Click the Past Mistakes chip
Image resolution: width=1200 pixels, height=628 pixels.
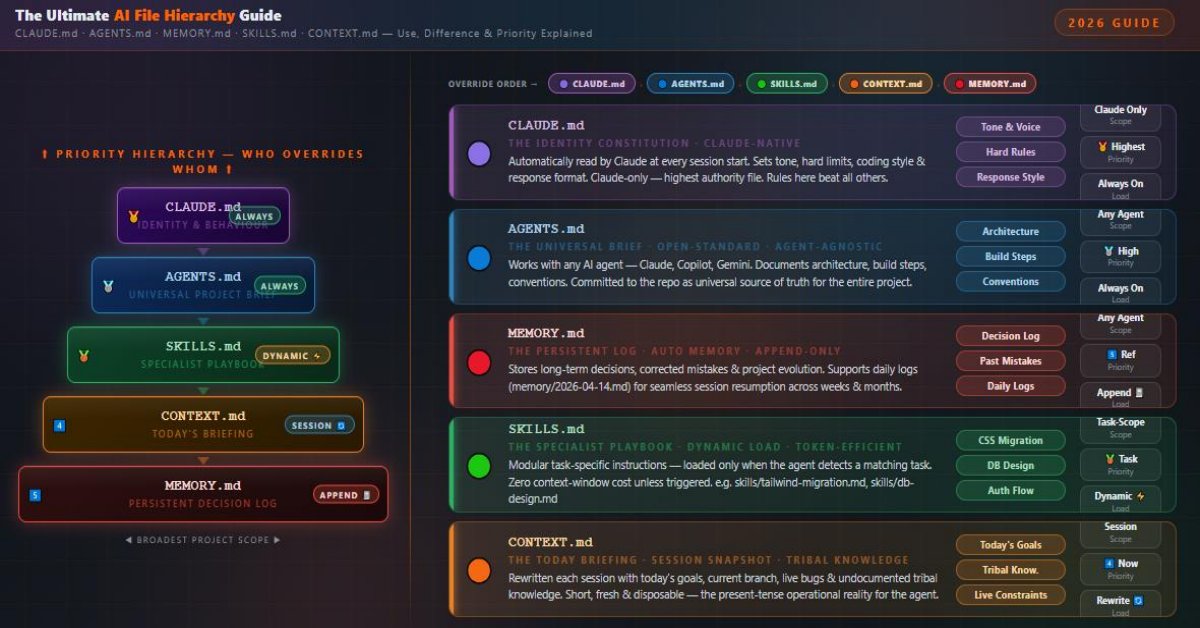click(1010, 361)
